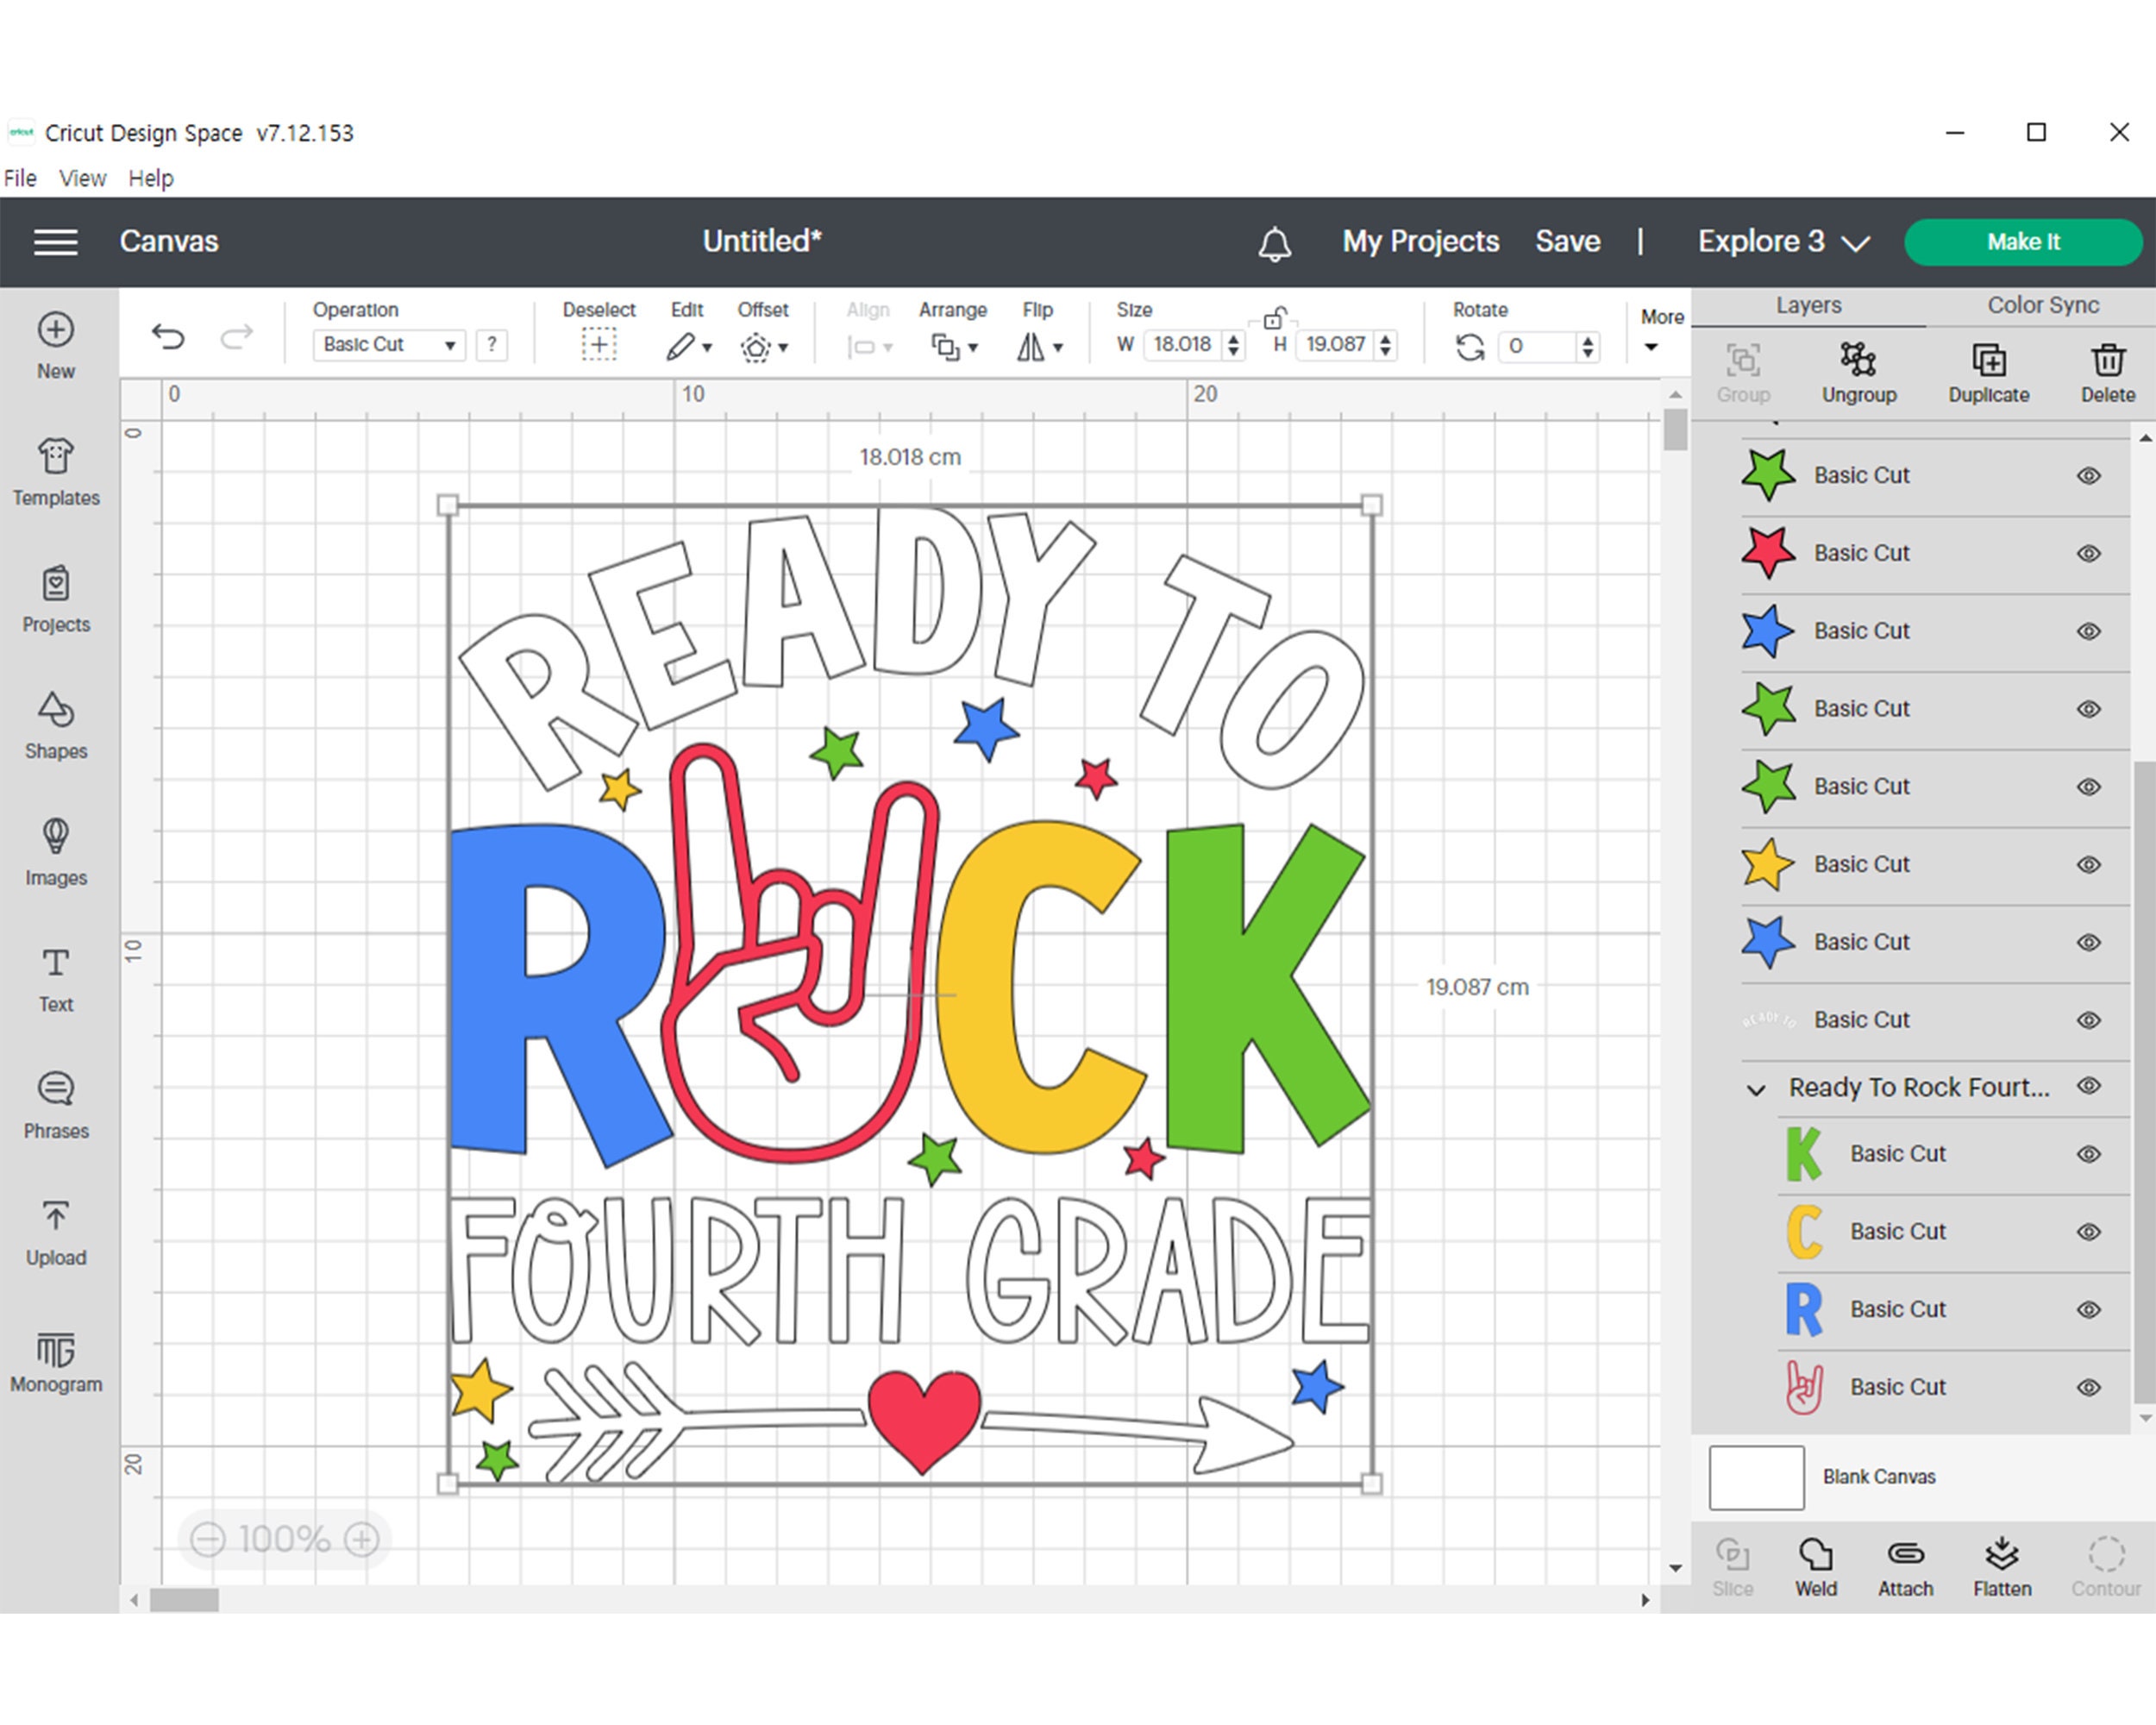Image resolution: width=2156 pixels, height=1725 pixels.
Task: Open the notifications bell
Action: click(x=1274, y=242)
